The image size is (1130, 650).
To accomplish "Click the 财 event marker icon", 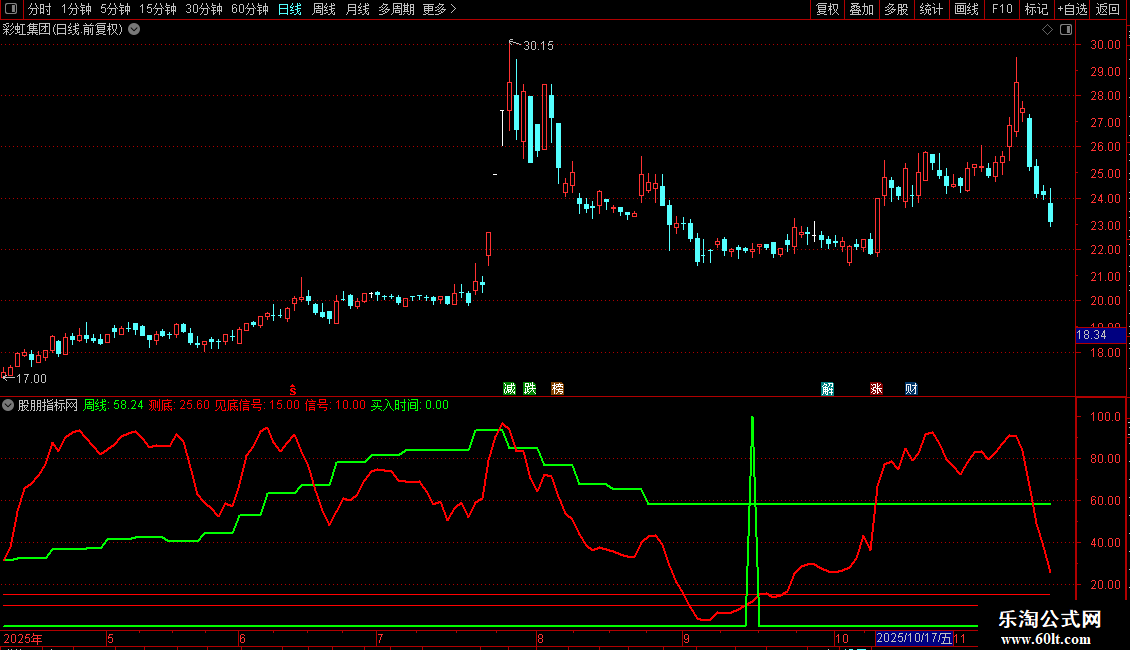I will pos(911,388).
